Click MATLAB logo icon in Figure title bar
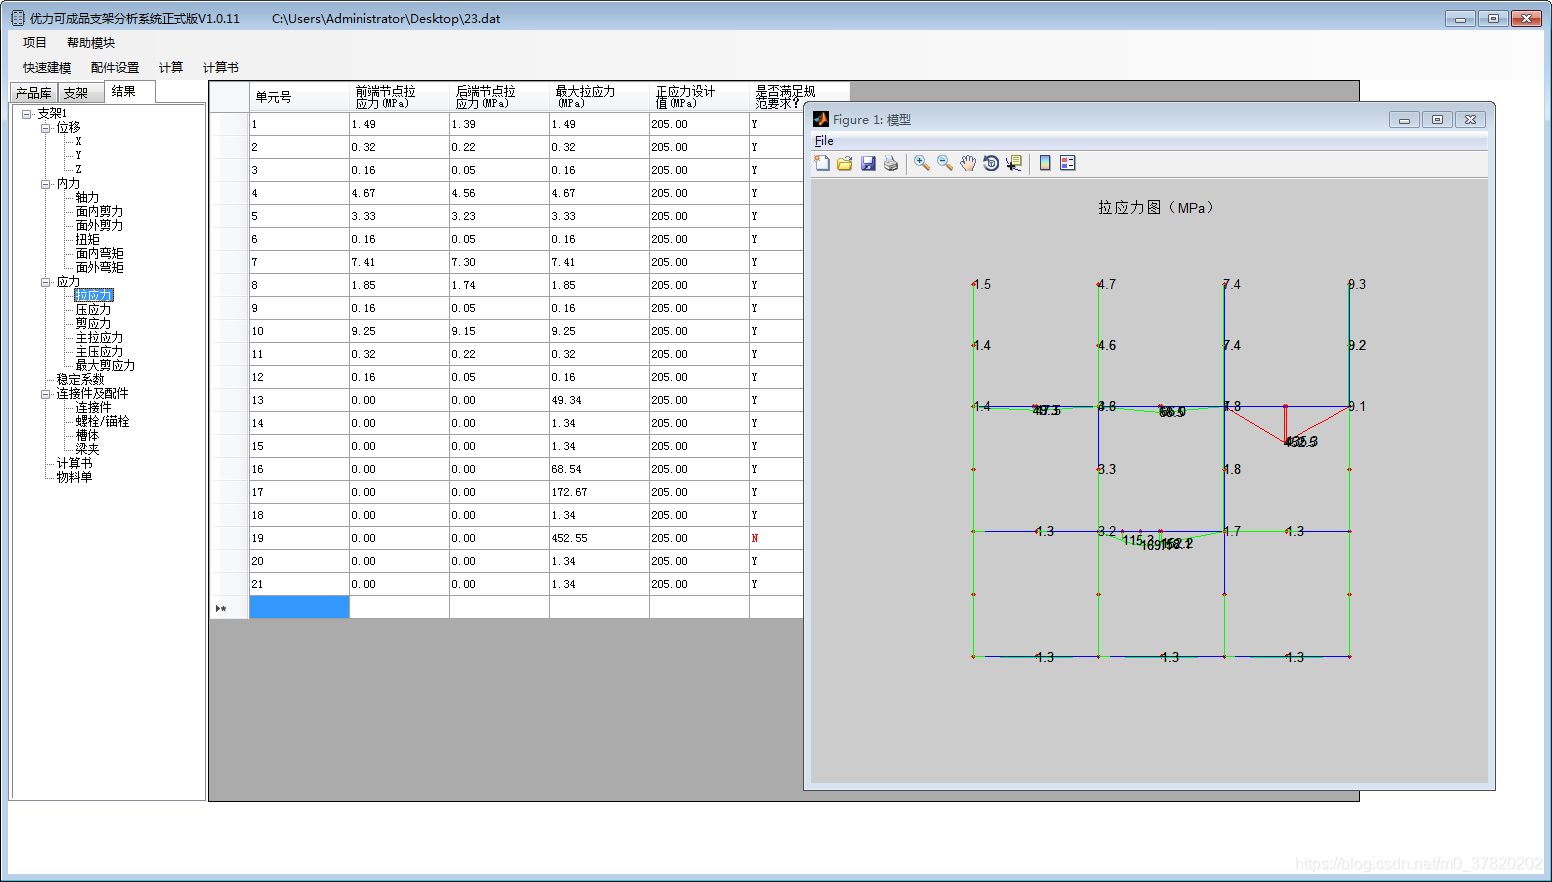This screenshot has height=882, width=1552. 821,119
